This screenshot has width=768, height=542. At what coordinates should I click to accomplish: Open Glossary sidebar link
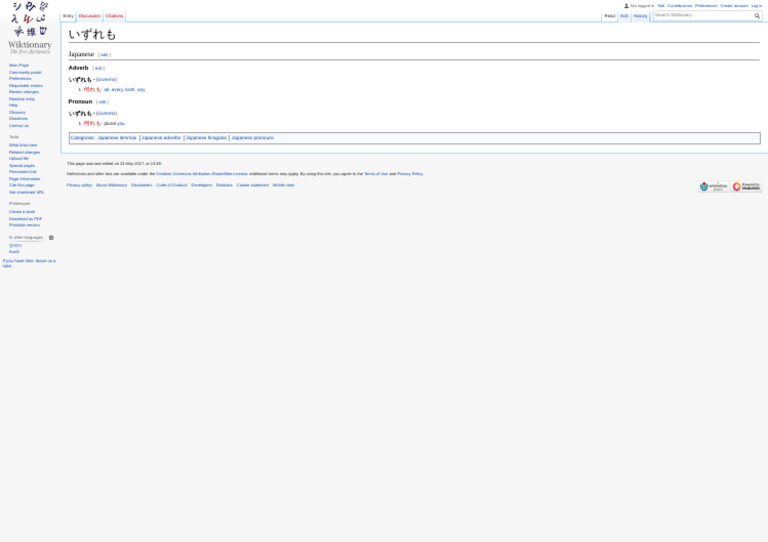[17, 112]
